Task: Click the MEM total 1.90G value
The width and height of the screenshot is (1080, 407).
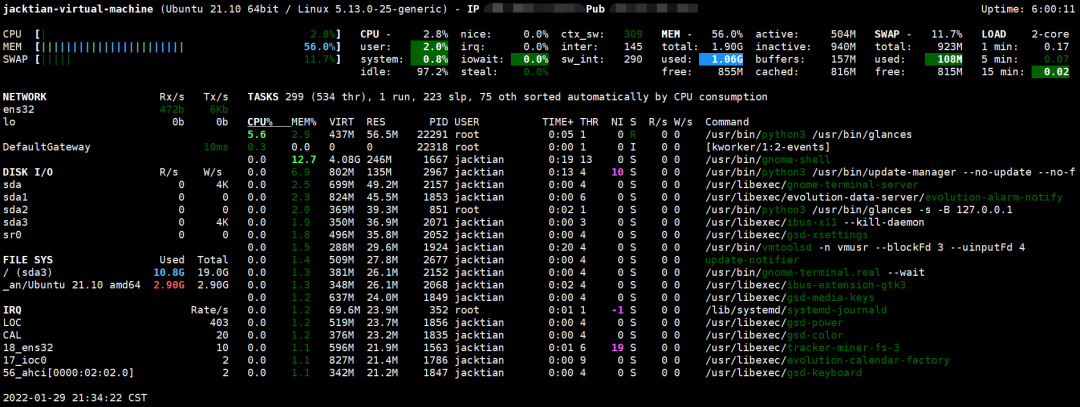Action: [729, 47]
